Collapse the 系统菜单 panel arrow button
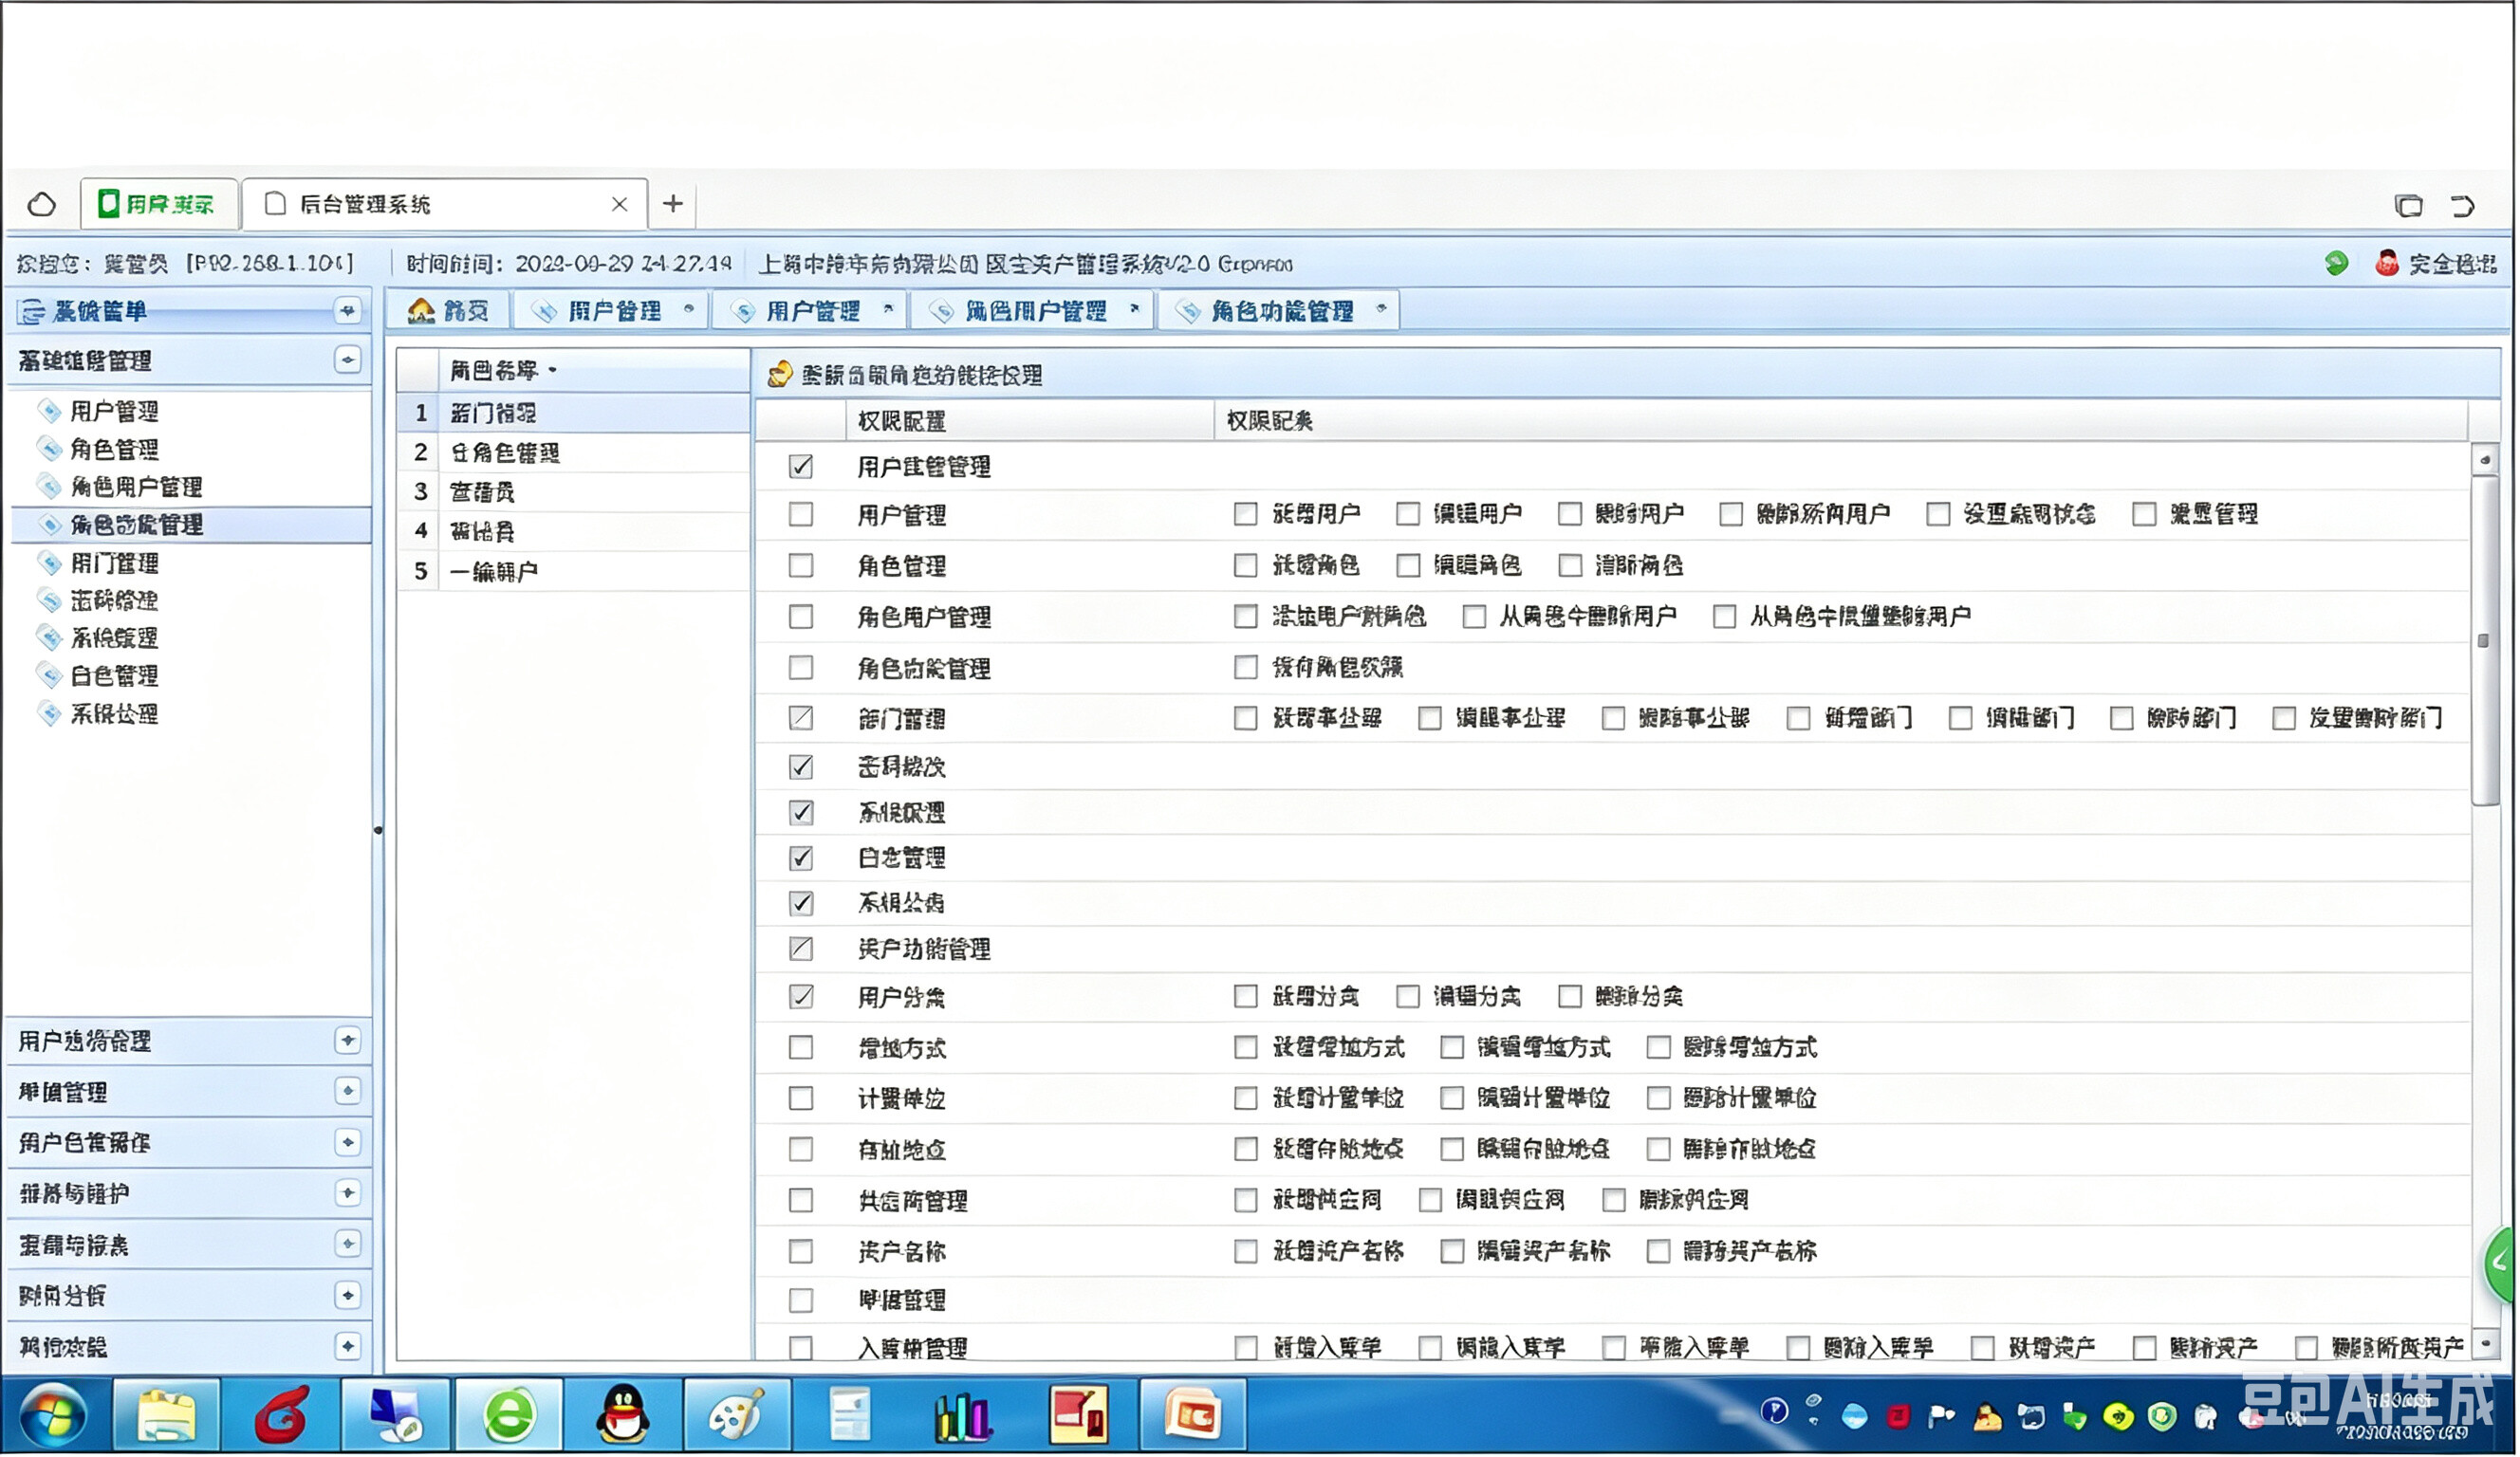2520x1457 pixels. 347,311
